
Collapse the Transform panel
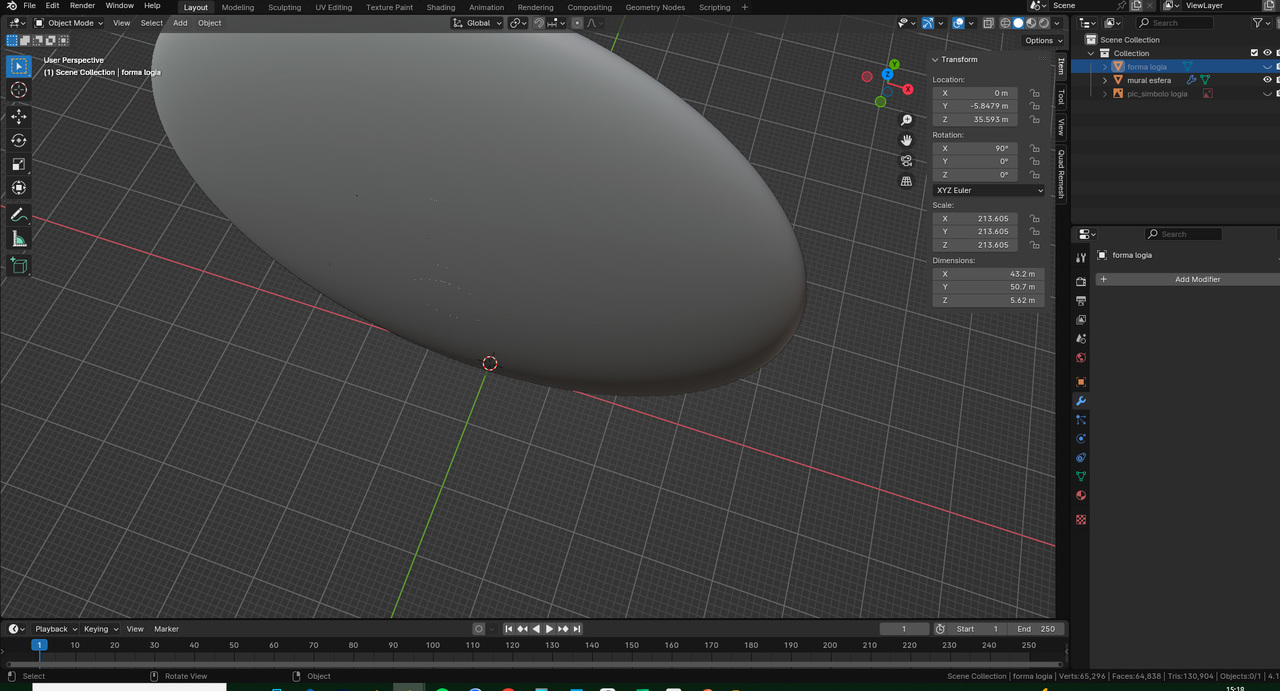936,60
